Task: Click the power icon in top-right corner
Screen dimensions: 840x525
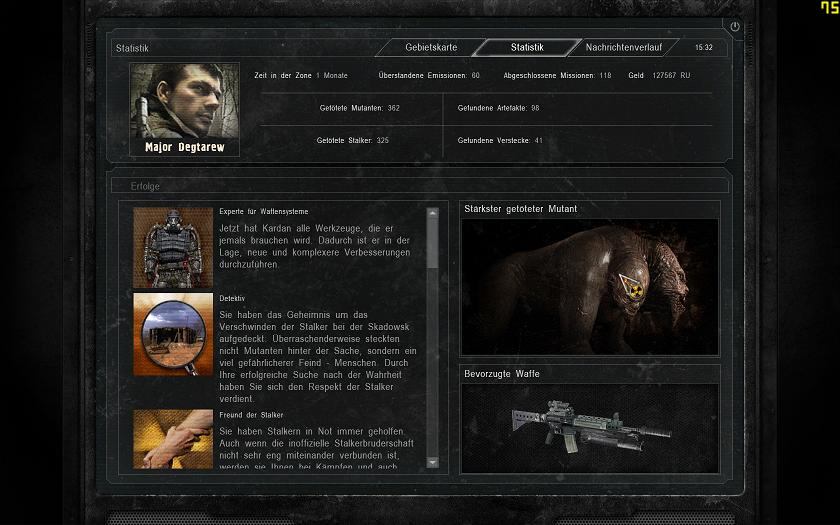Action: (734, 26)
